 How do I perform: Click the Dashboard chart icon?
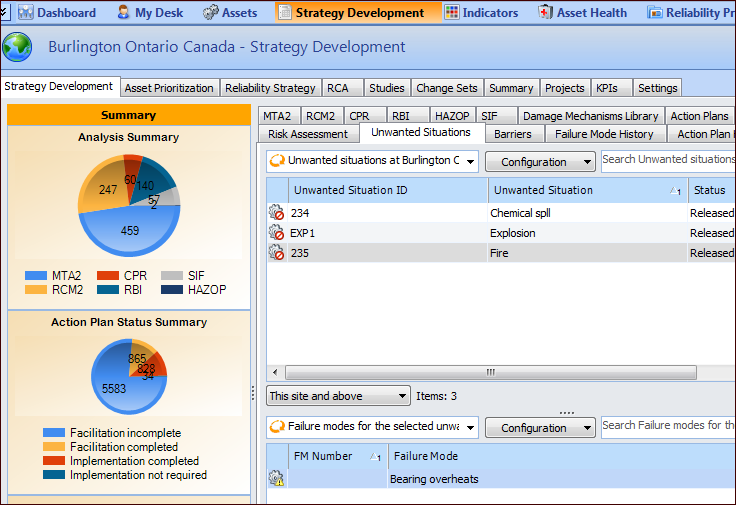pyautogui.click(x=24, y=13)
